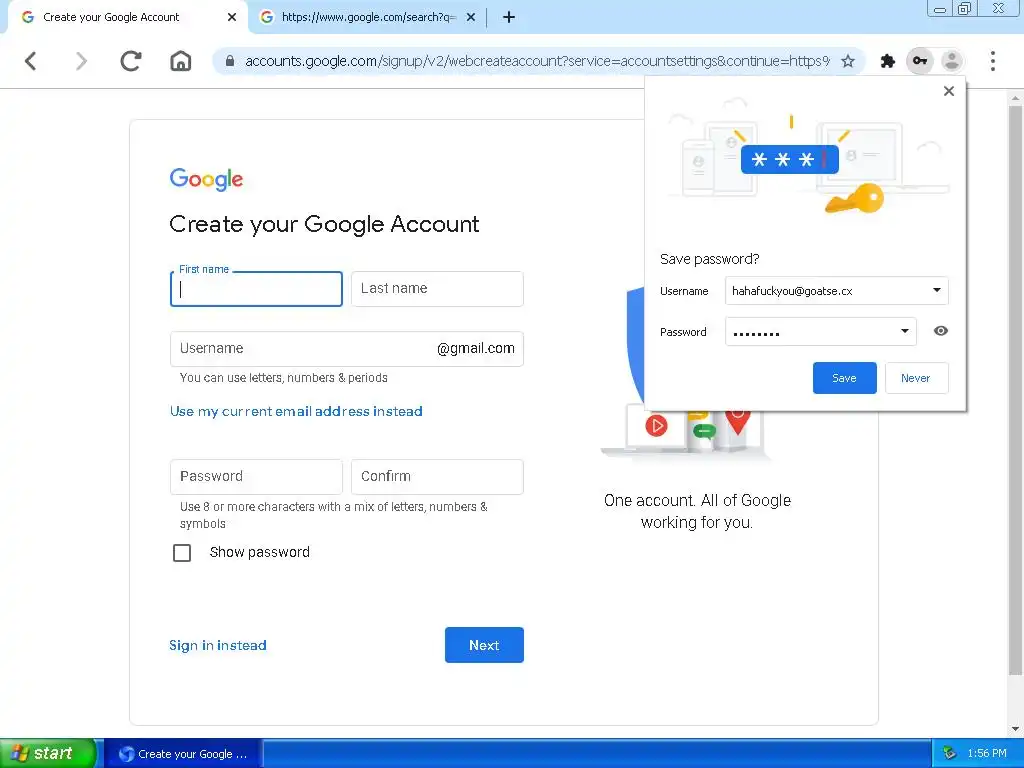Image resolution: width=1024 pixels, height=768 pixels.
Task: View site info via the padlock icon
Action: (x=229, y=61)
